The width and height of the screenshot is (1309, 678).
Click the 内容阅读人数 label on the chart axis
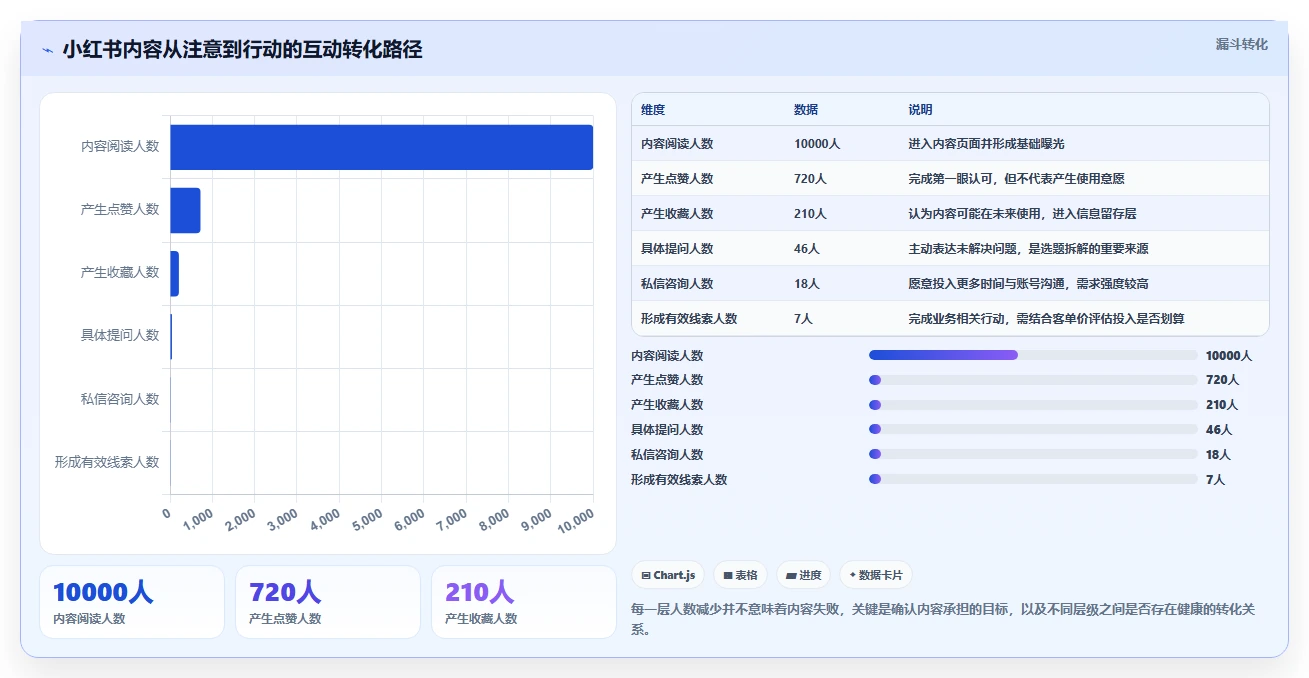click(120, 146)
